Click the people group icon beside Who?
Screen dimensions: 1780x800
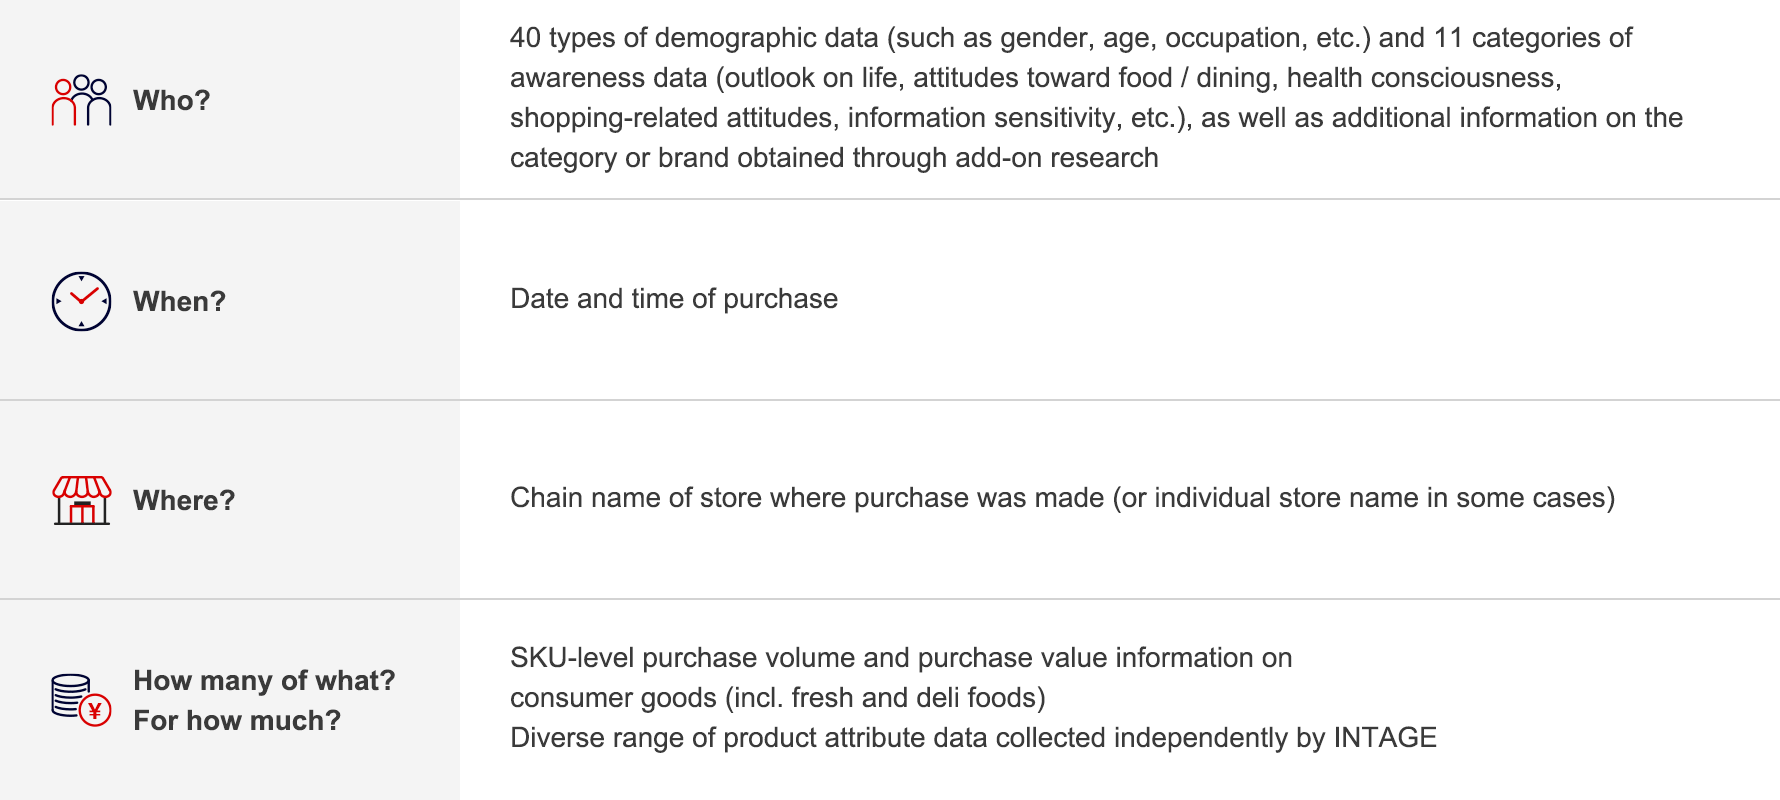tap(81, 100)
